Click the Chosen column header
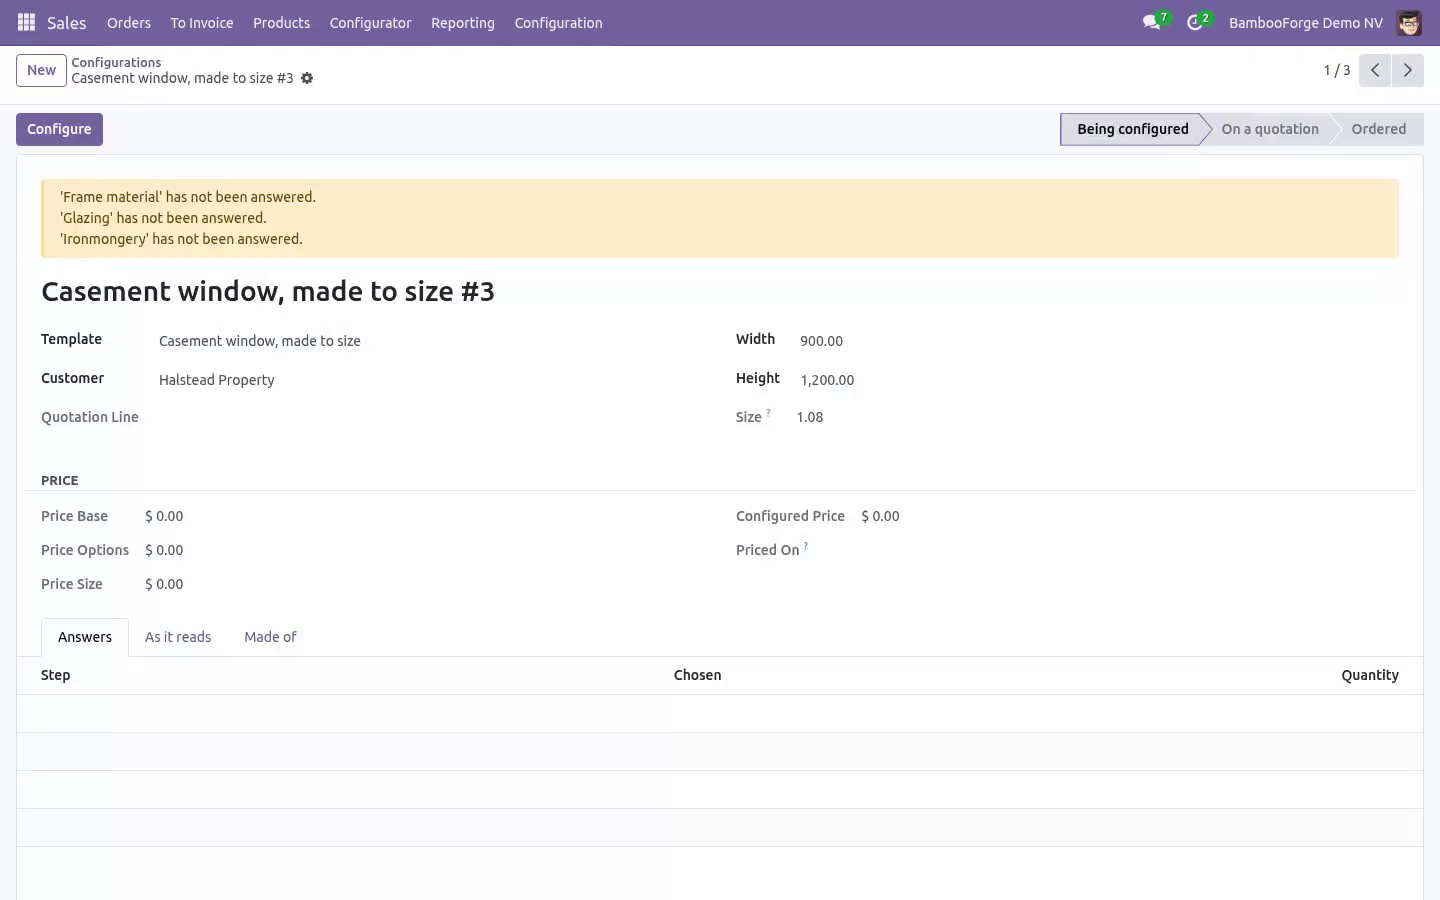This screenshot has height=900, width=1440. (697, 675)
